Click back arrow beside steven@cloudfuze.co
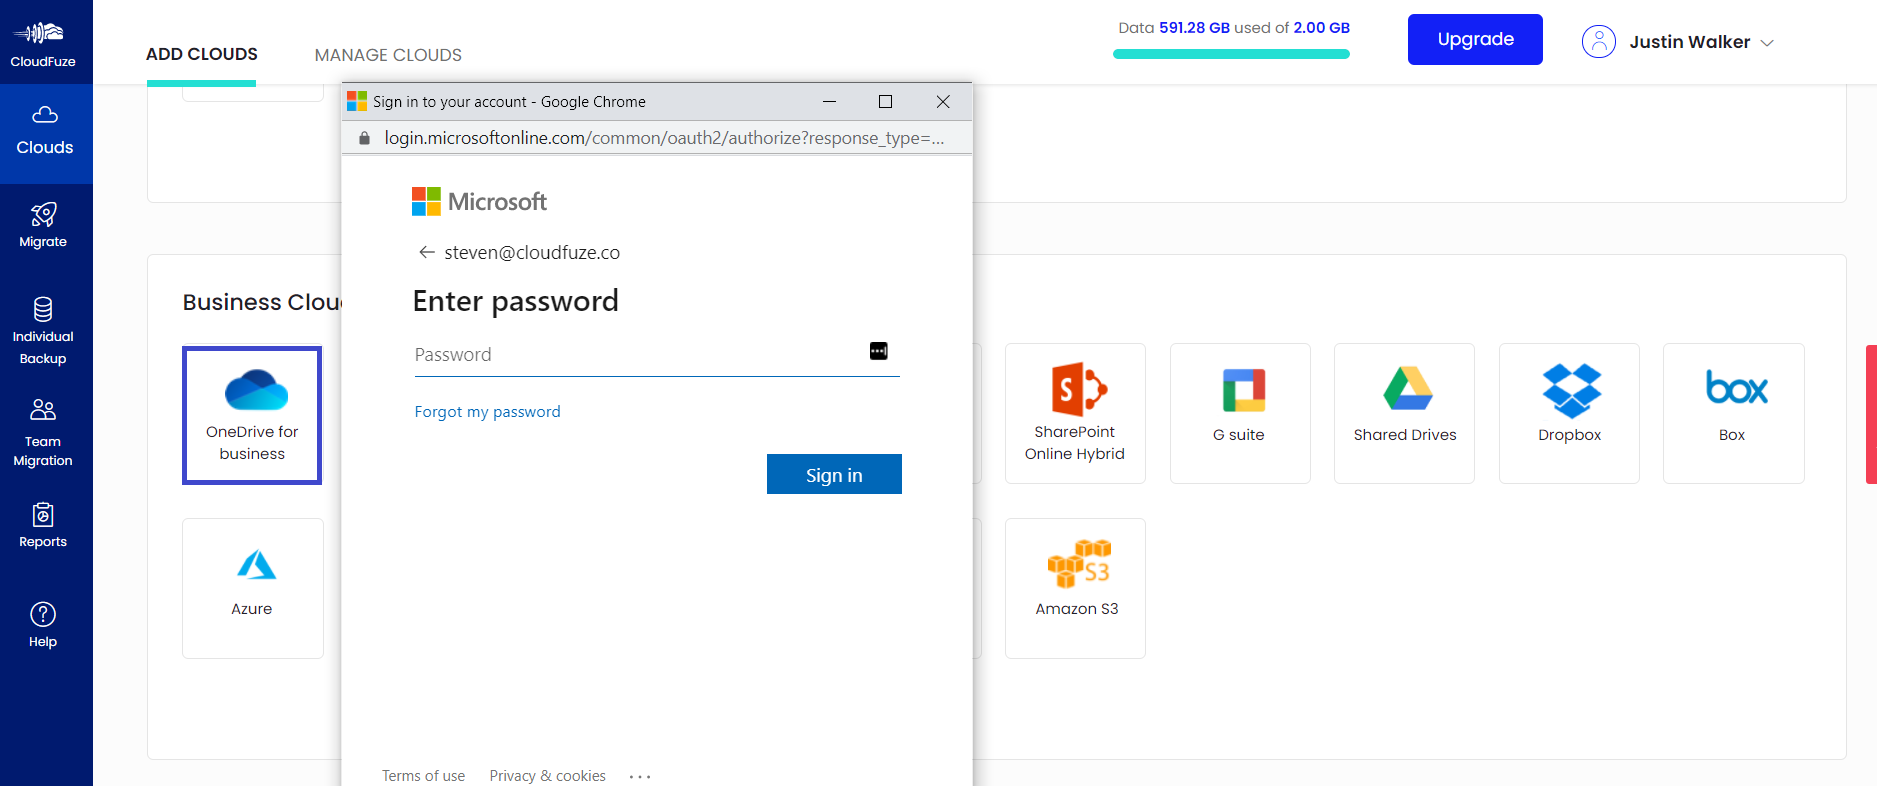This screenshot has width=1888, height=786. tap(427, 252)
